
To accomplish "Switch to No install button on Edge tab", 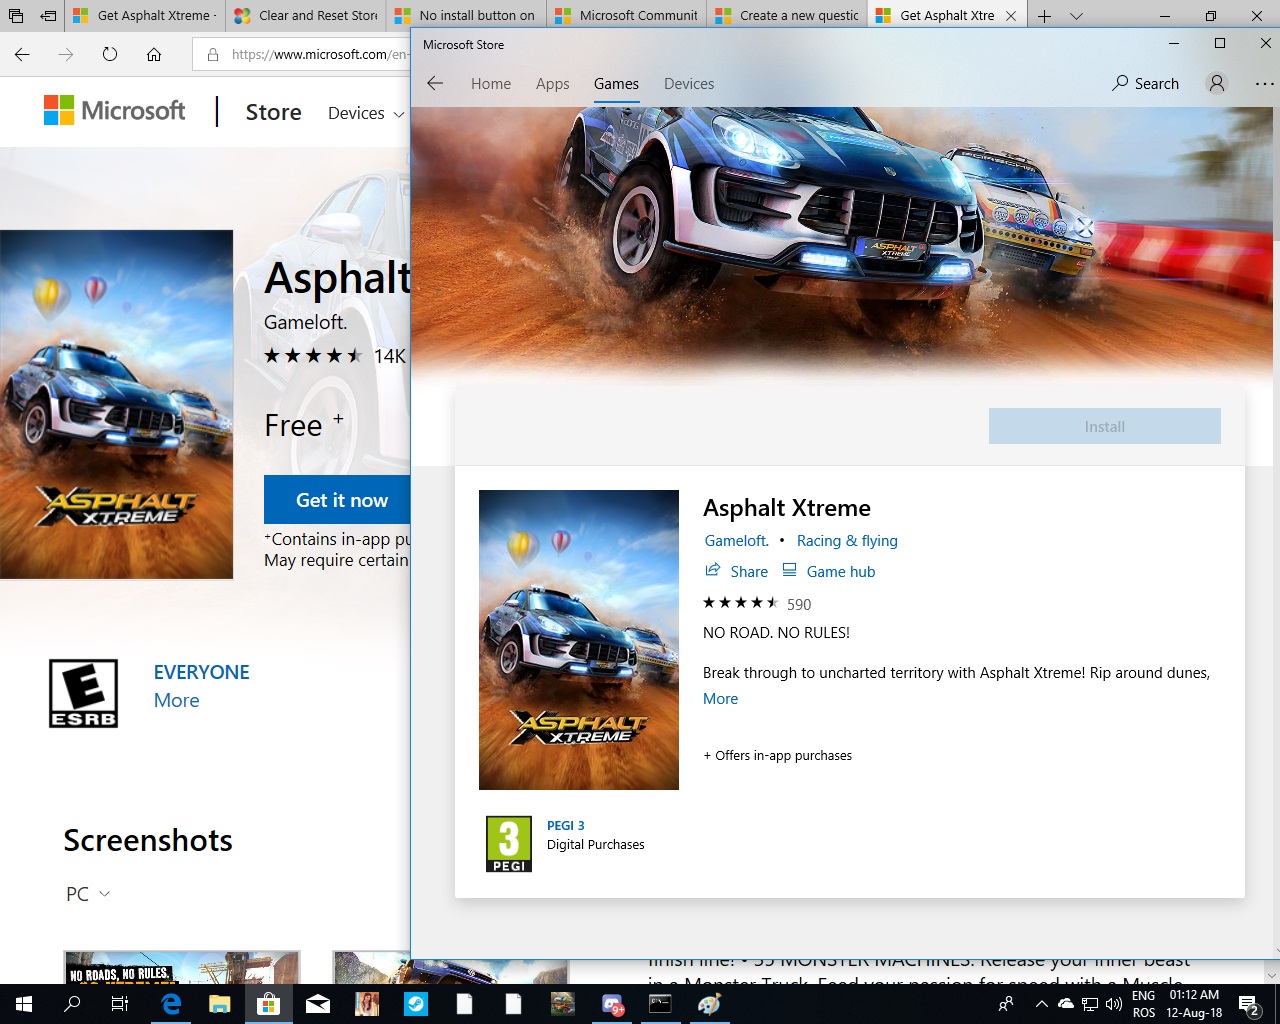I will coord(466,15).
